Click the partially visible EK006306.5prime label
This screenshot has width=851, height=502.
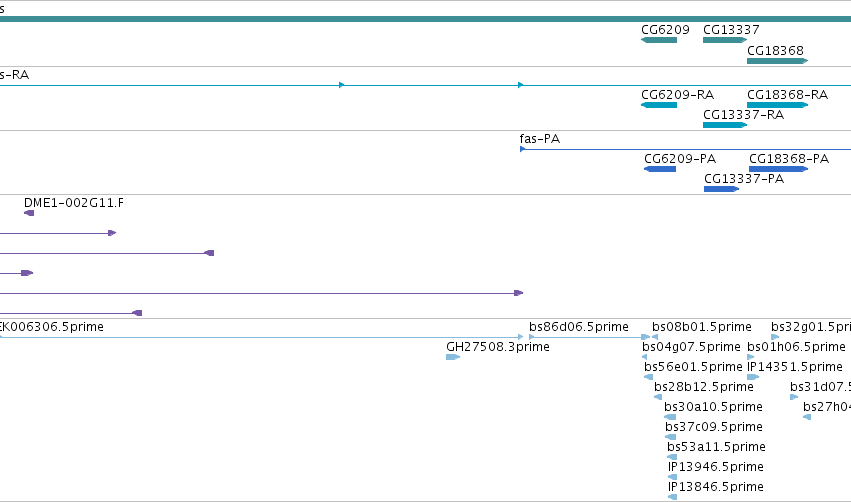52,327
